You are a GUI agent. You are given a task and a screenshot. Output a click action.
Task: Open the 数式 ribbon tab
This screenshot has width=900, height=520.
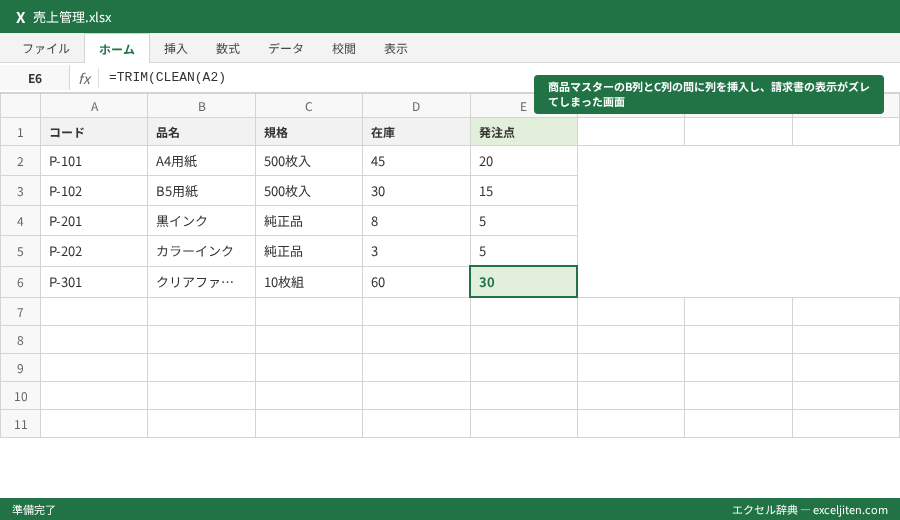[x=228, y=49]
